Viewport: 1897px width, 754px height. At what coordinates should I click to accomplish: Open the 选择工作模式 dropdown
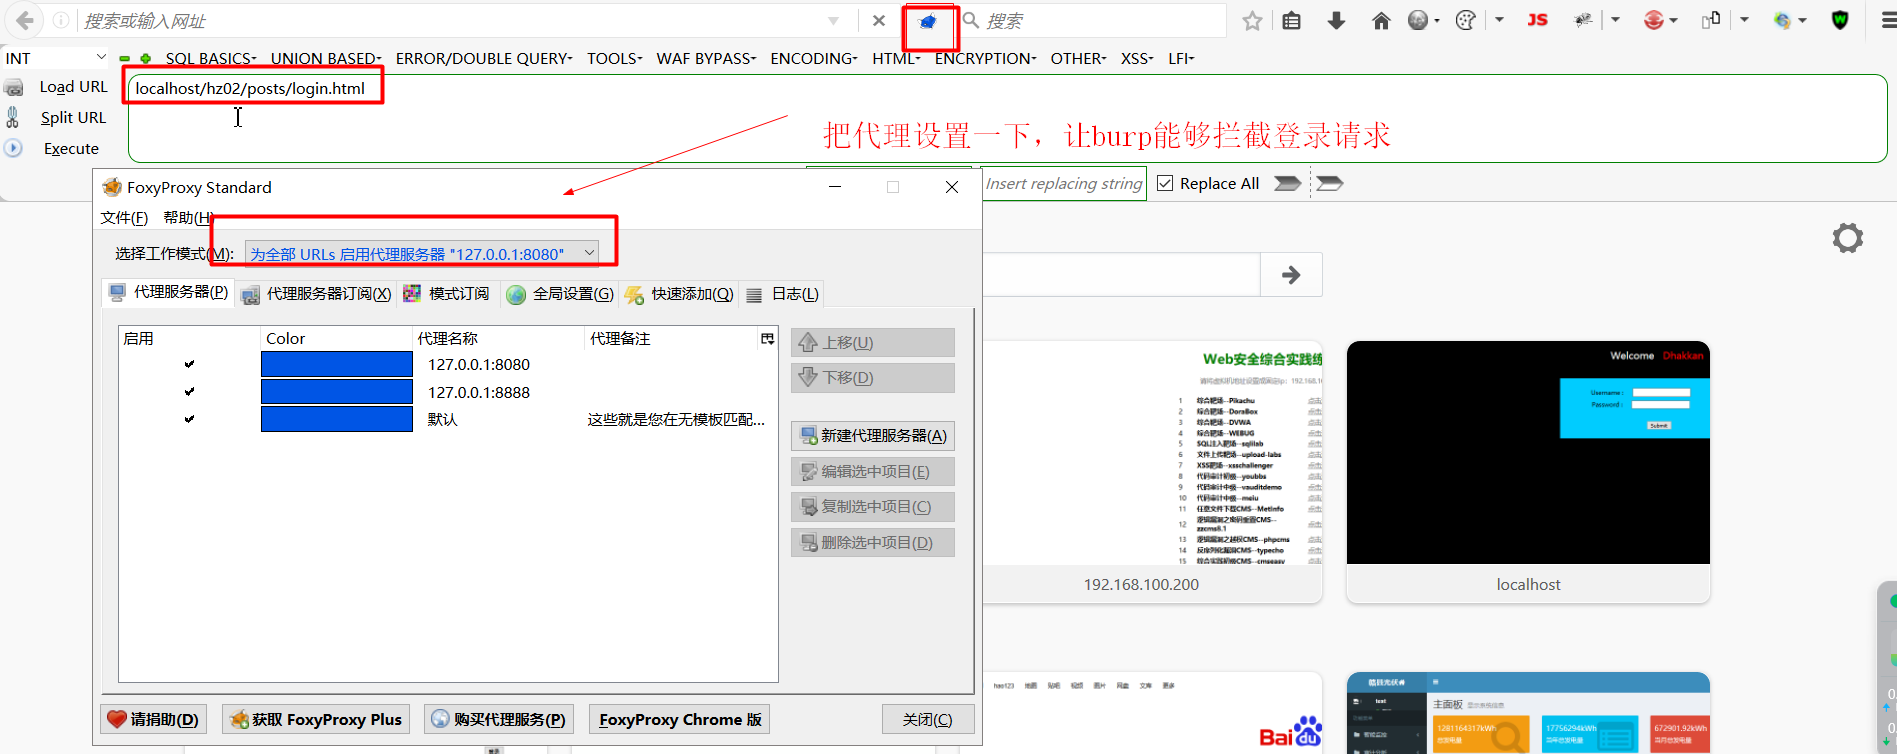[422, 253]
